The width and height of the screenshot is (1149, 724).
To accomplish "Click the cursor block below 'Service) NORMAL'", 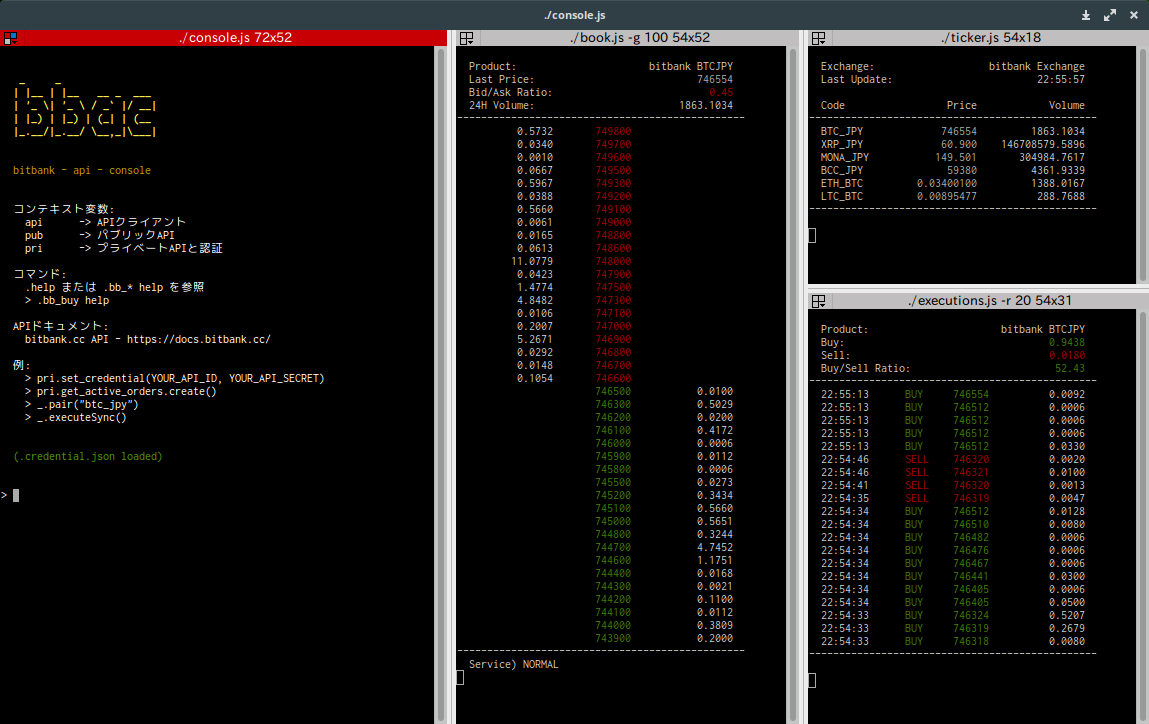I will 460,678.
